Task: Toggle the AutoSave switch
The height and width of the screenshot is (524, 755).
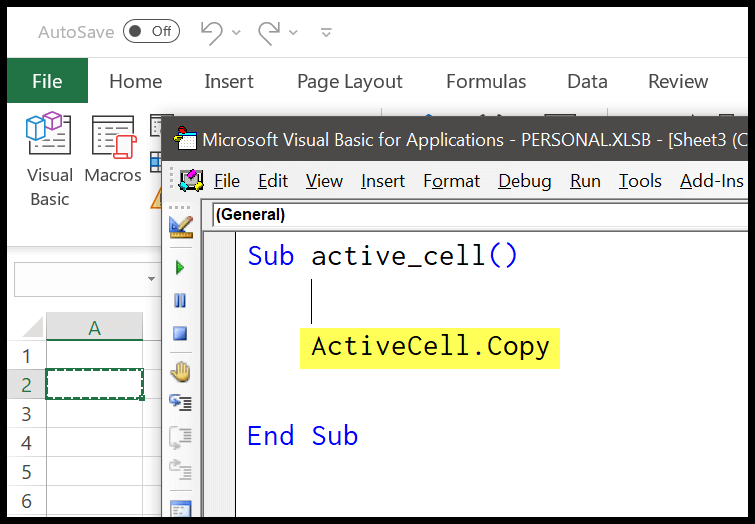Action: click(x=151, y=31)
